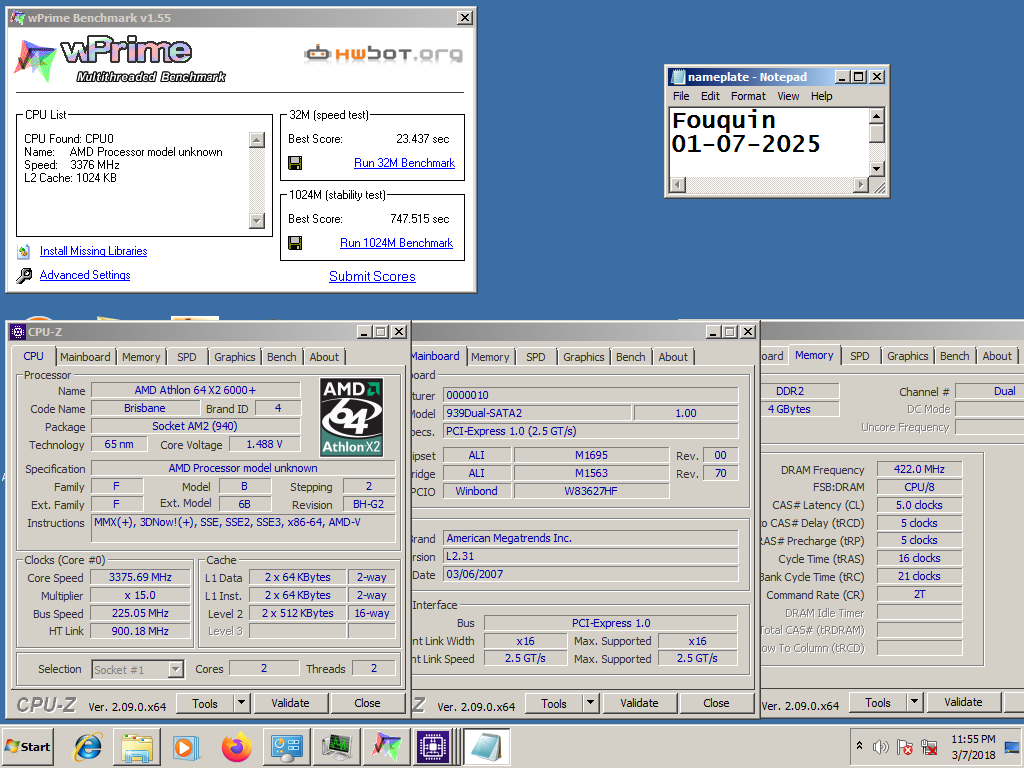Click Close in the Mainboard CPU-Z window

click(x=716, y=703)
